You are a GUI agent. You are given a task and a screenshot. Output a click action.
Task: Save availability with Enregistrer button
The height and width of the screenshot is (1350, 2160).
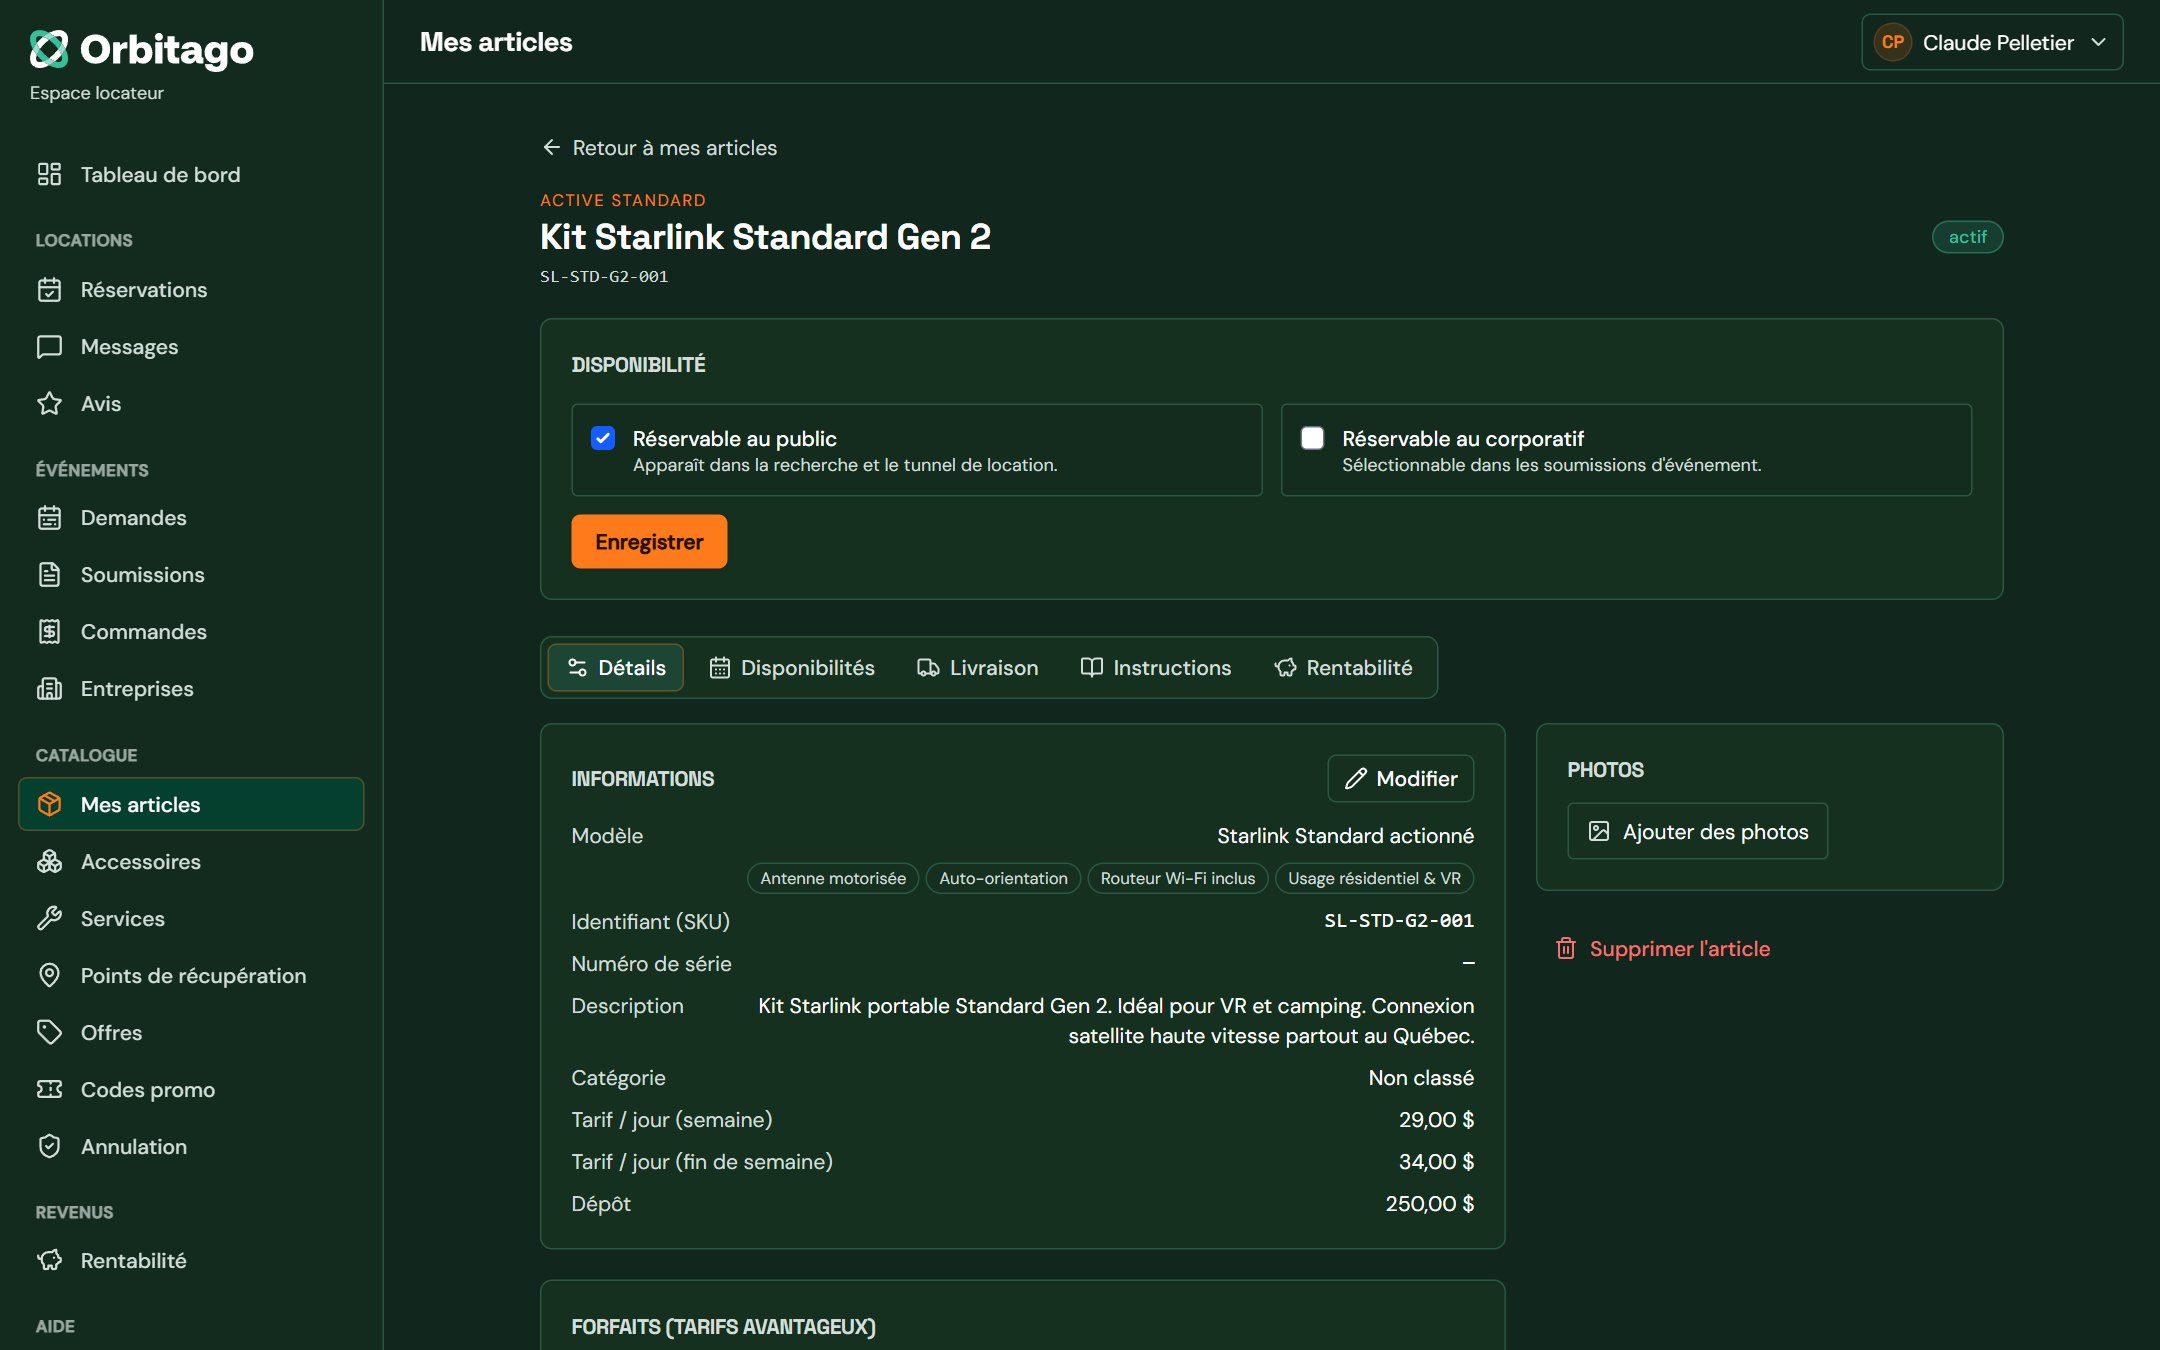point(649,542)
